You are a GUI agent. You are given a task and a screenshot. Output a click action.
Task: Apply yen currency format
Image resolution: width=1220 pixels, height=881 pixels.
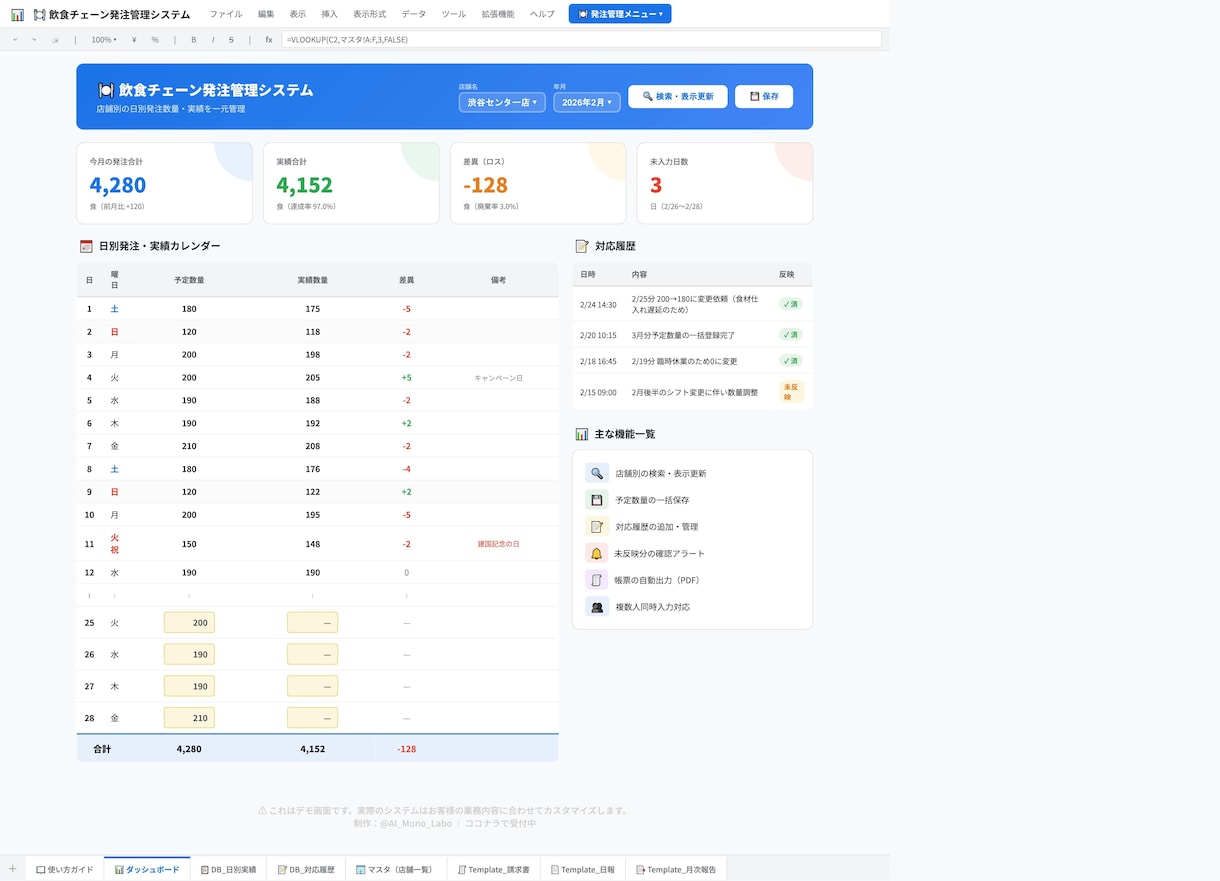135,40
